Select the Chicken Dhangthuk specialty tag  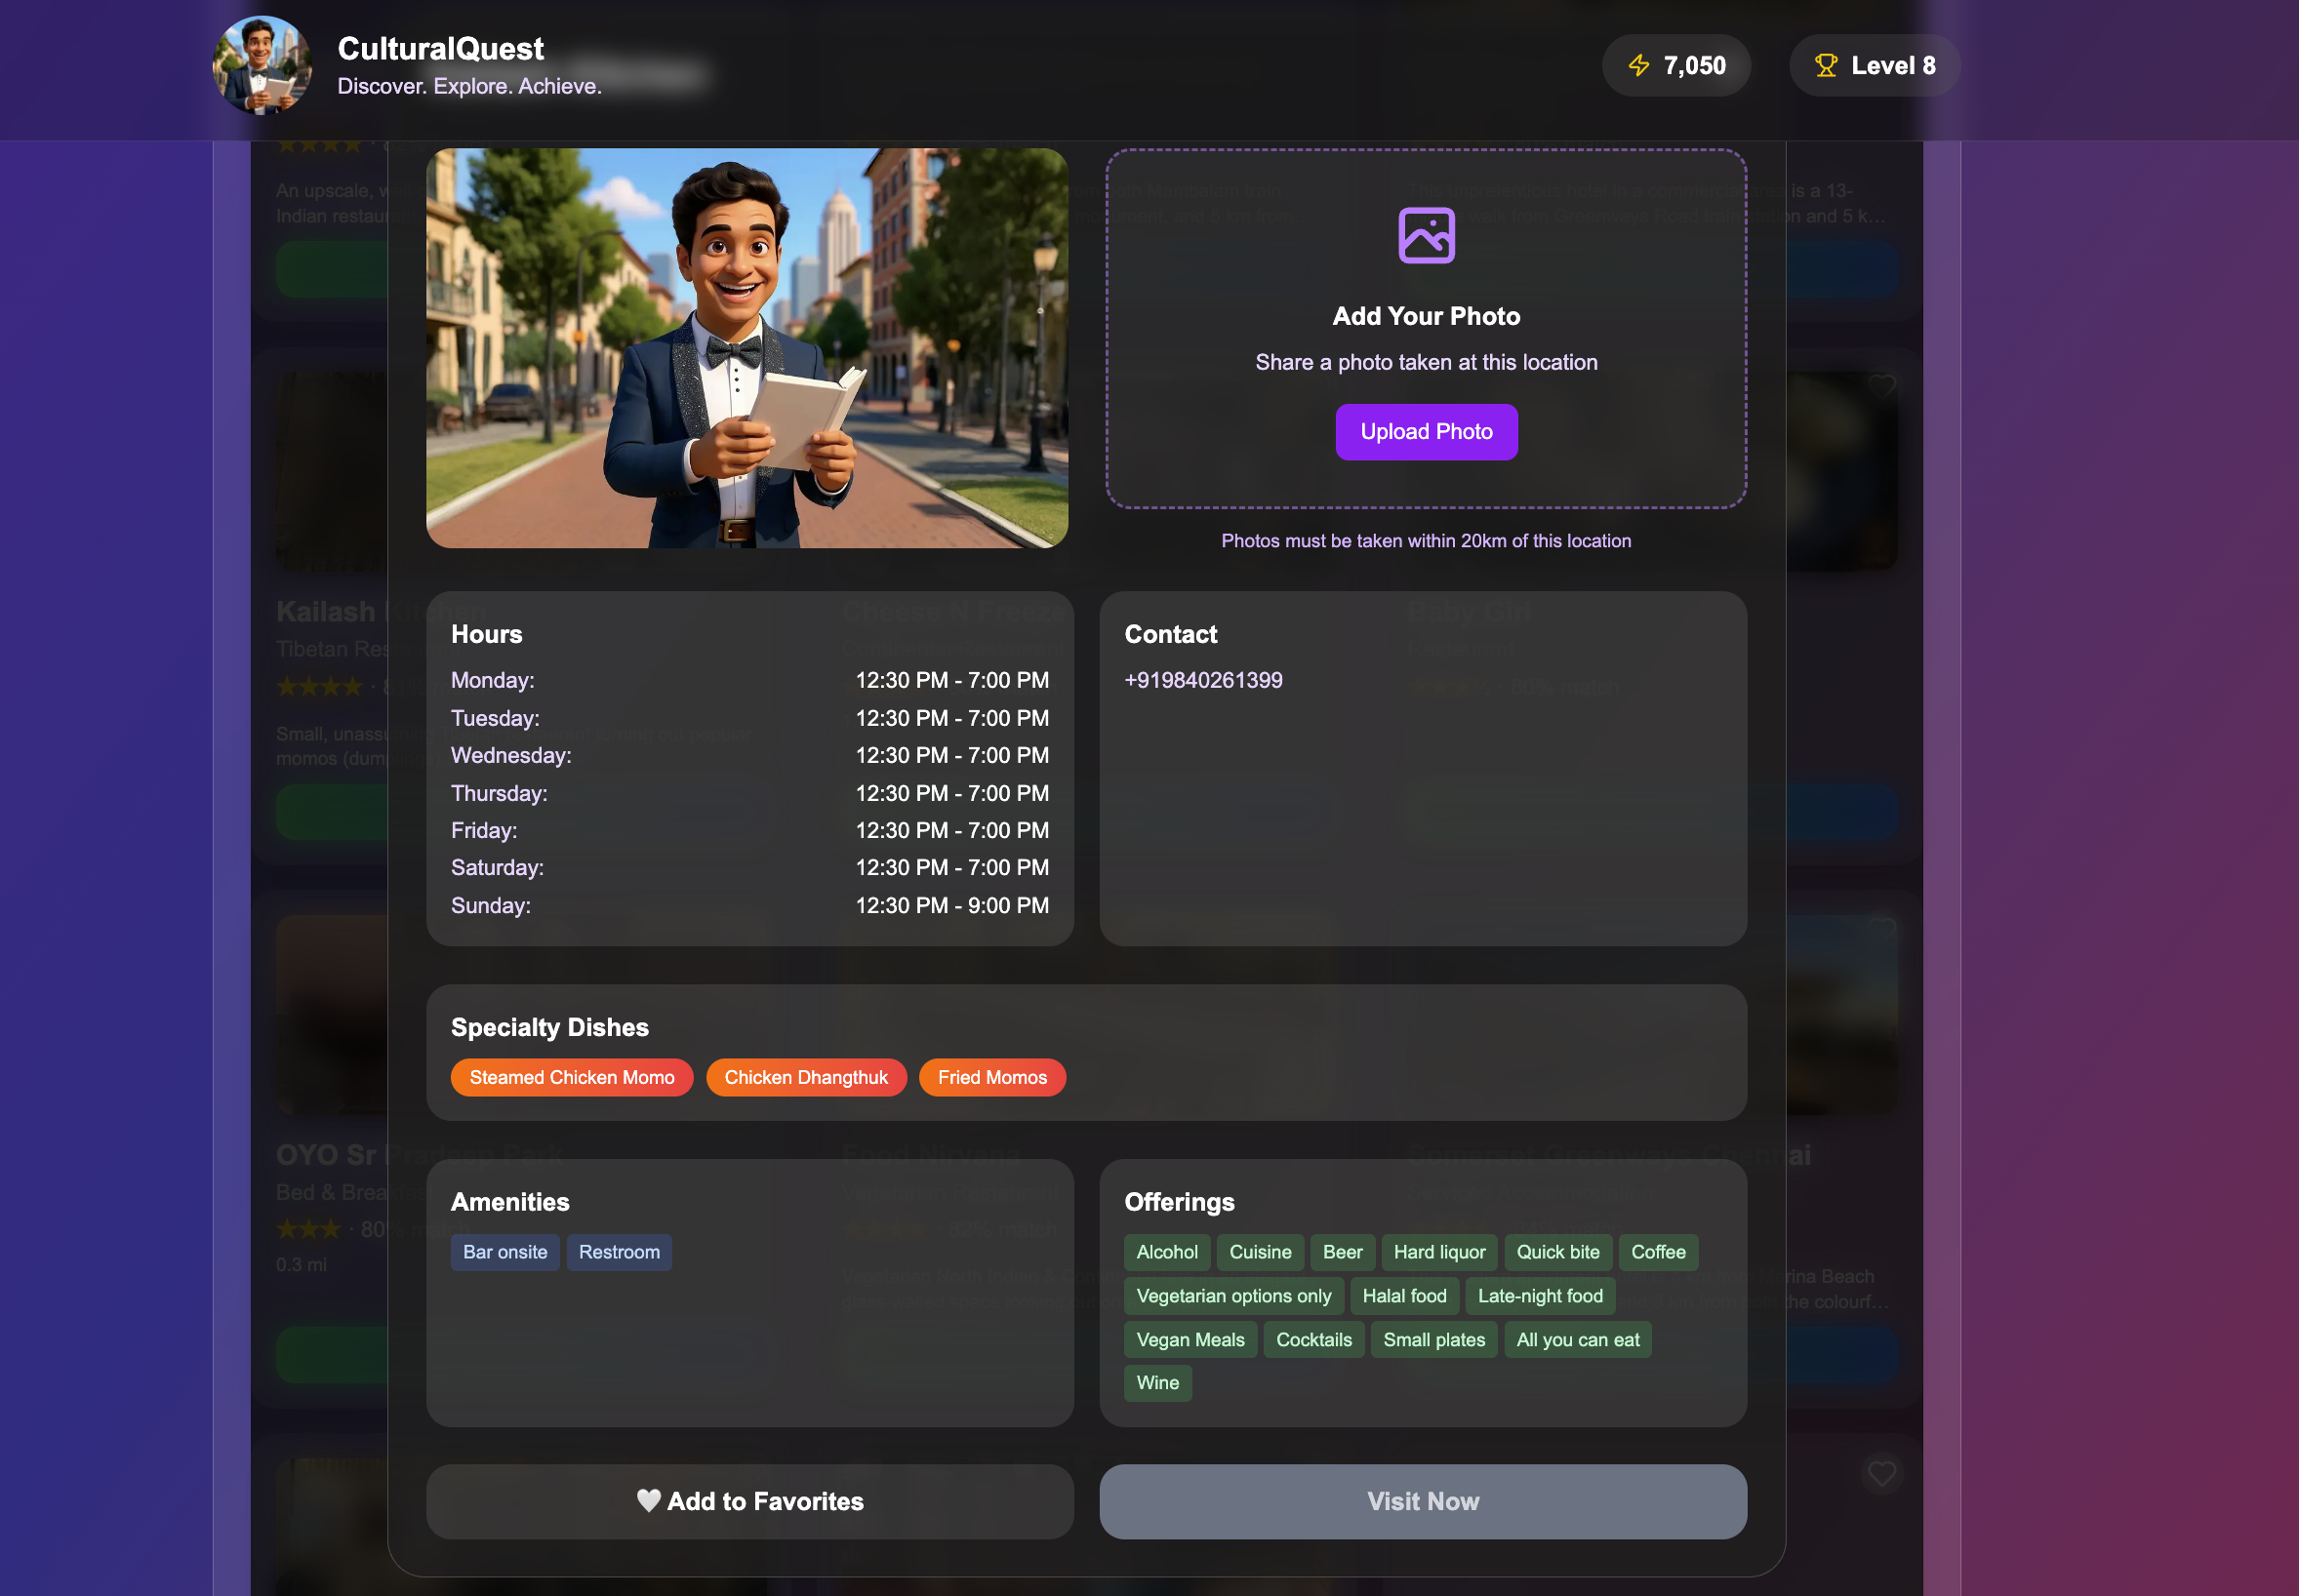(805, 1077)
